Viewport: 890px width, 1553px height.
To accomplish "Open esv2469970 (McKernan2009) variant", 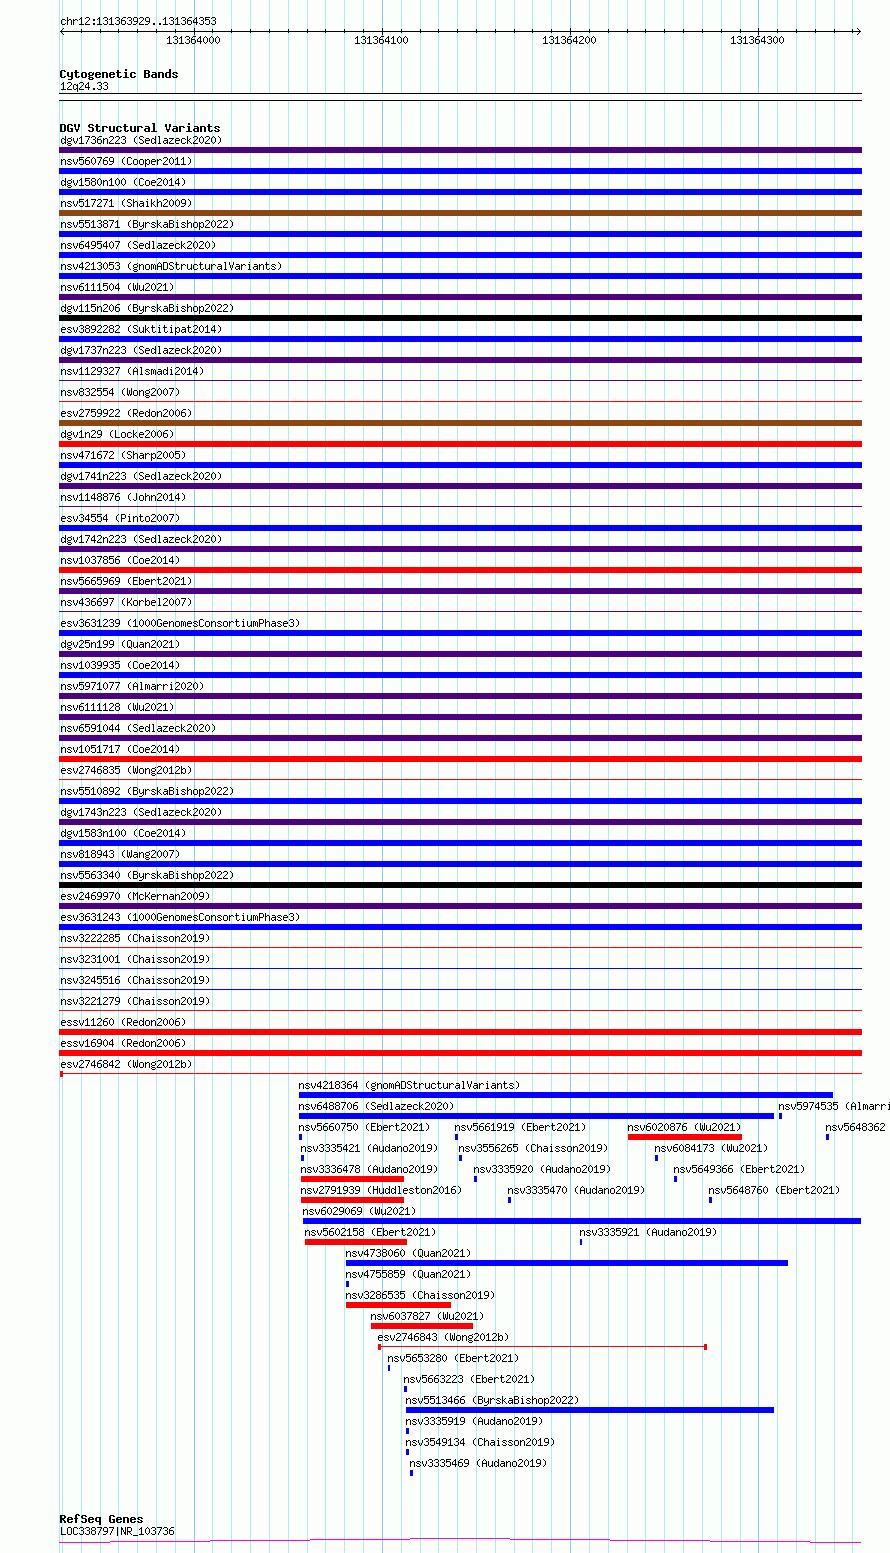I will tap(135, 896).
